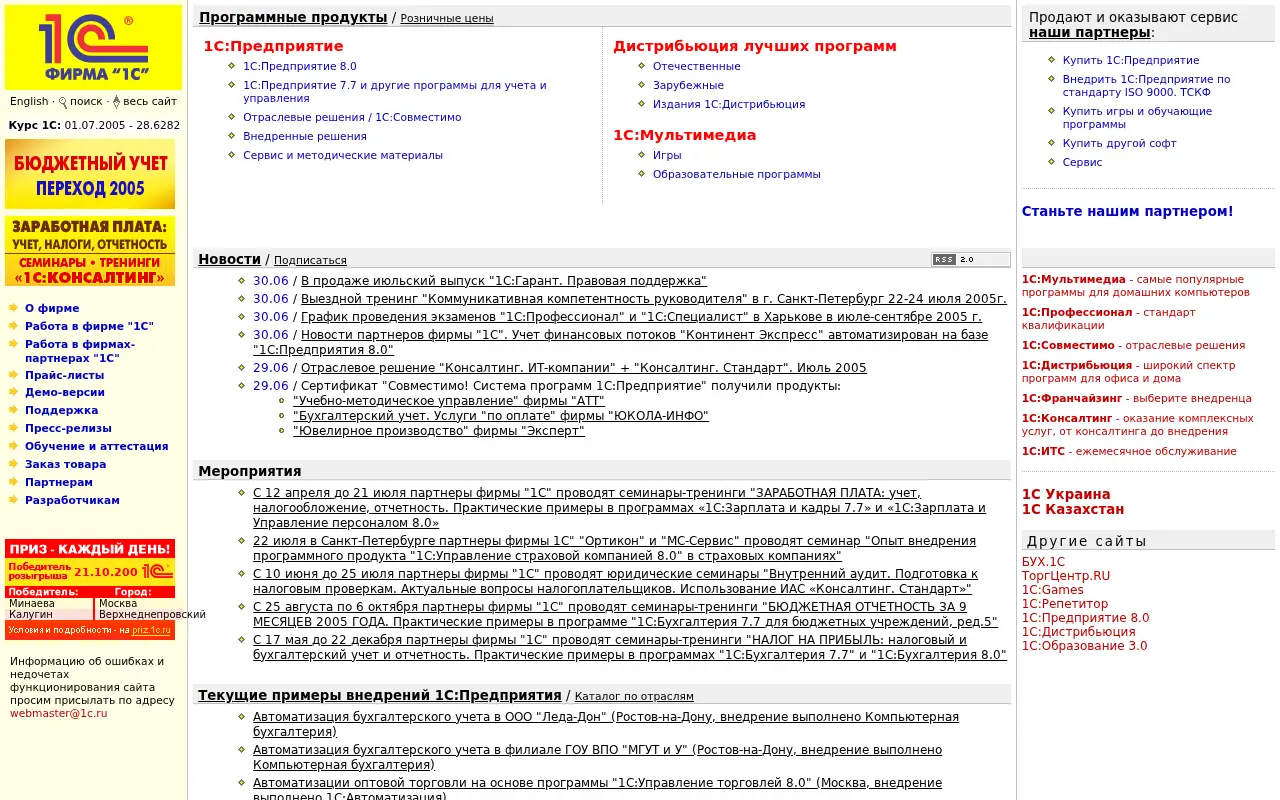Open "1С Казахстан" link
This screenshot has height=800, width=1280.
pyautogui.click(x=1073, y=509)
